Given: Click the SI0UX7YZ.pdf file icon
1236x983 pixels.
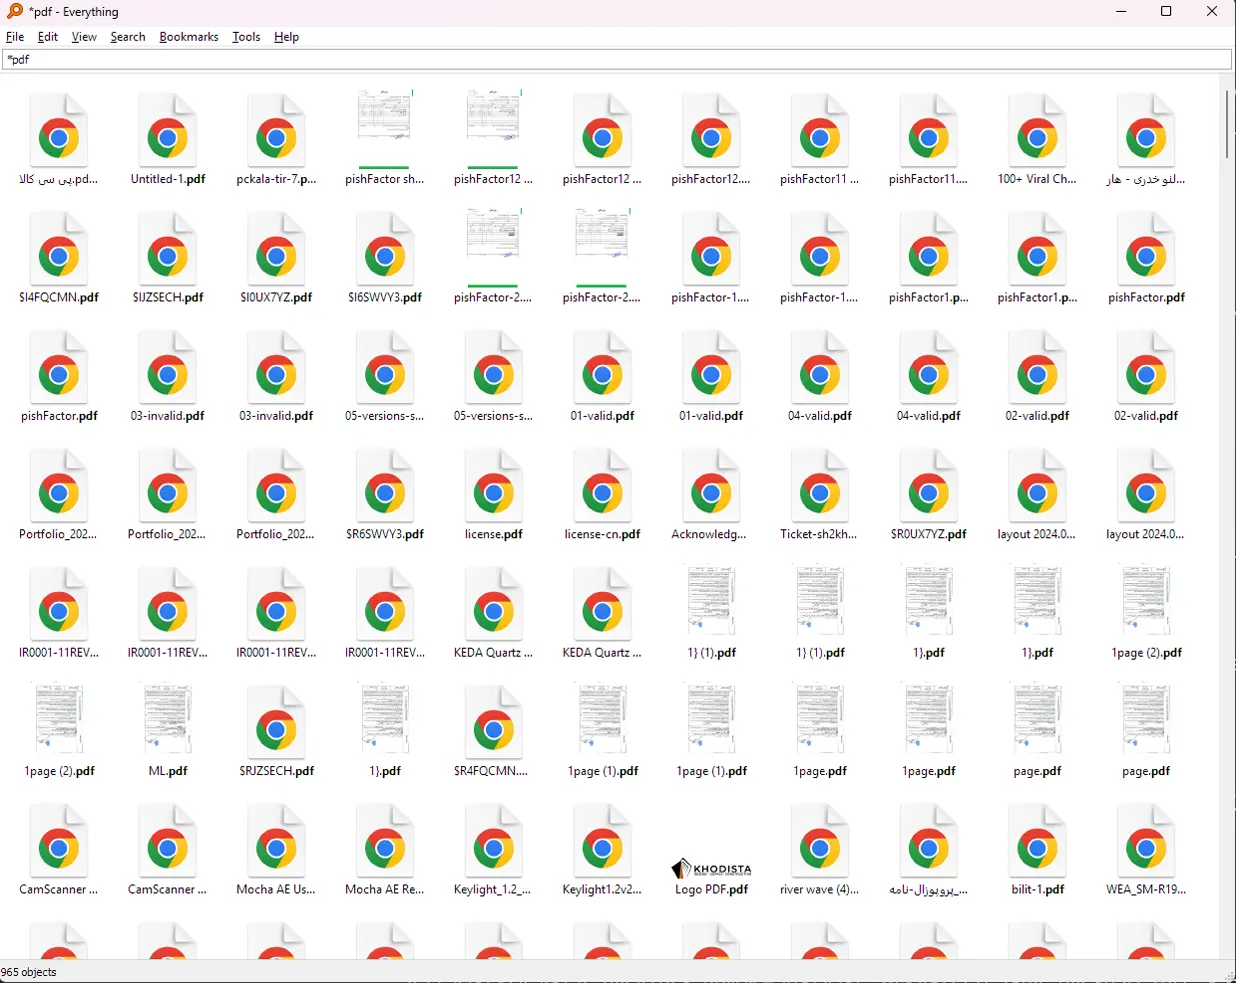Looking at the screenshot, I should pos(276,249).
